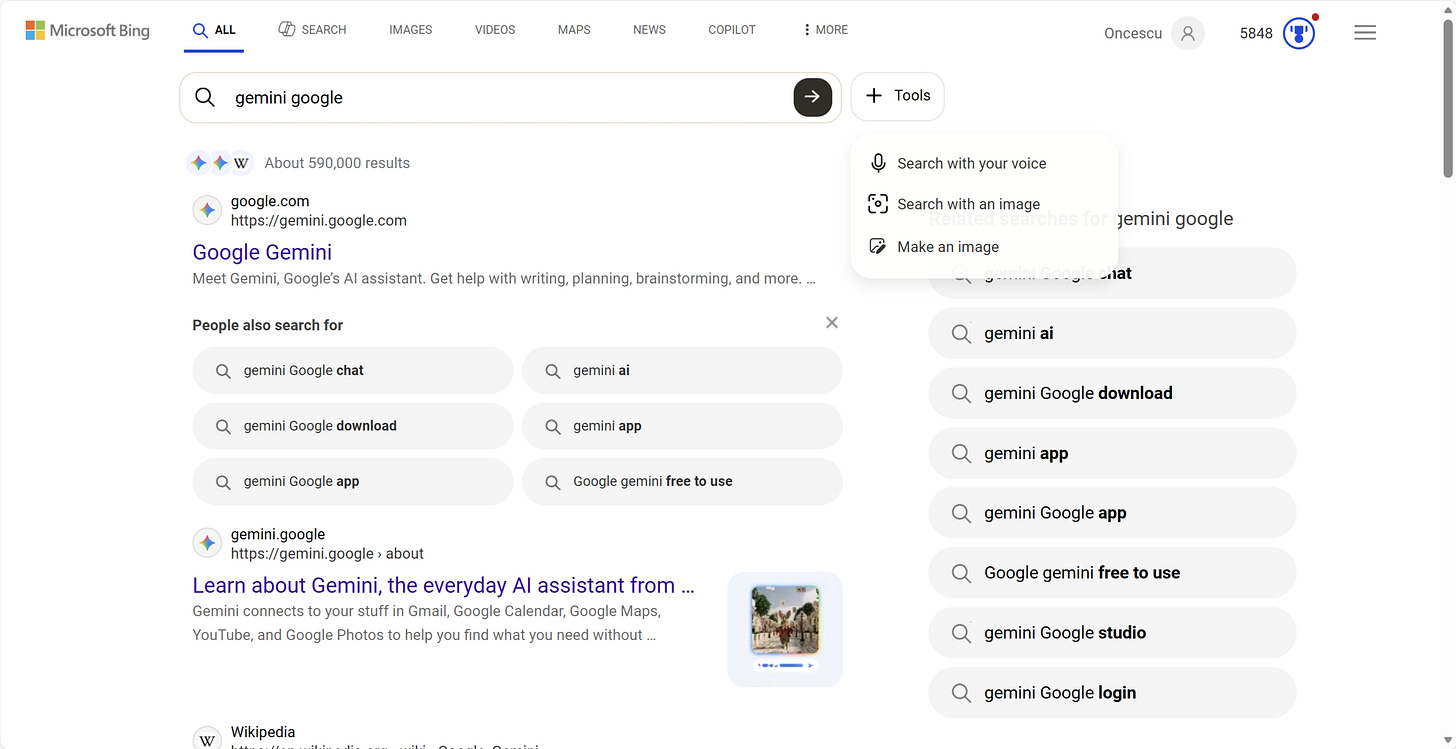The height and width of the screenshot is (749, 1456).
Task: Open the Gemini about result thumbnail
Action: [785, 629]
